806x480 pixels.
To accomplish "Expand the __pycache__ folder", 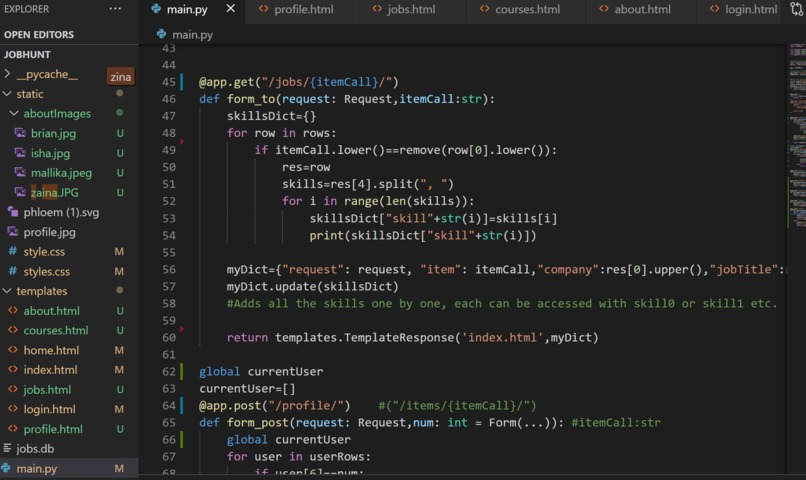I will (47, 75).
